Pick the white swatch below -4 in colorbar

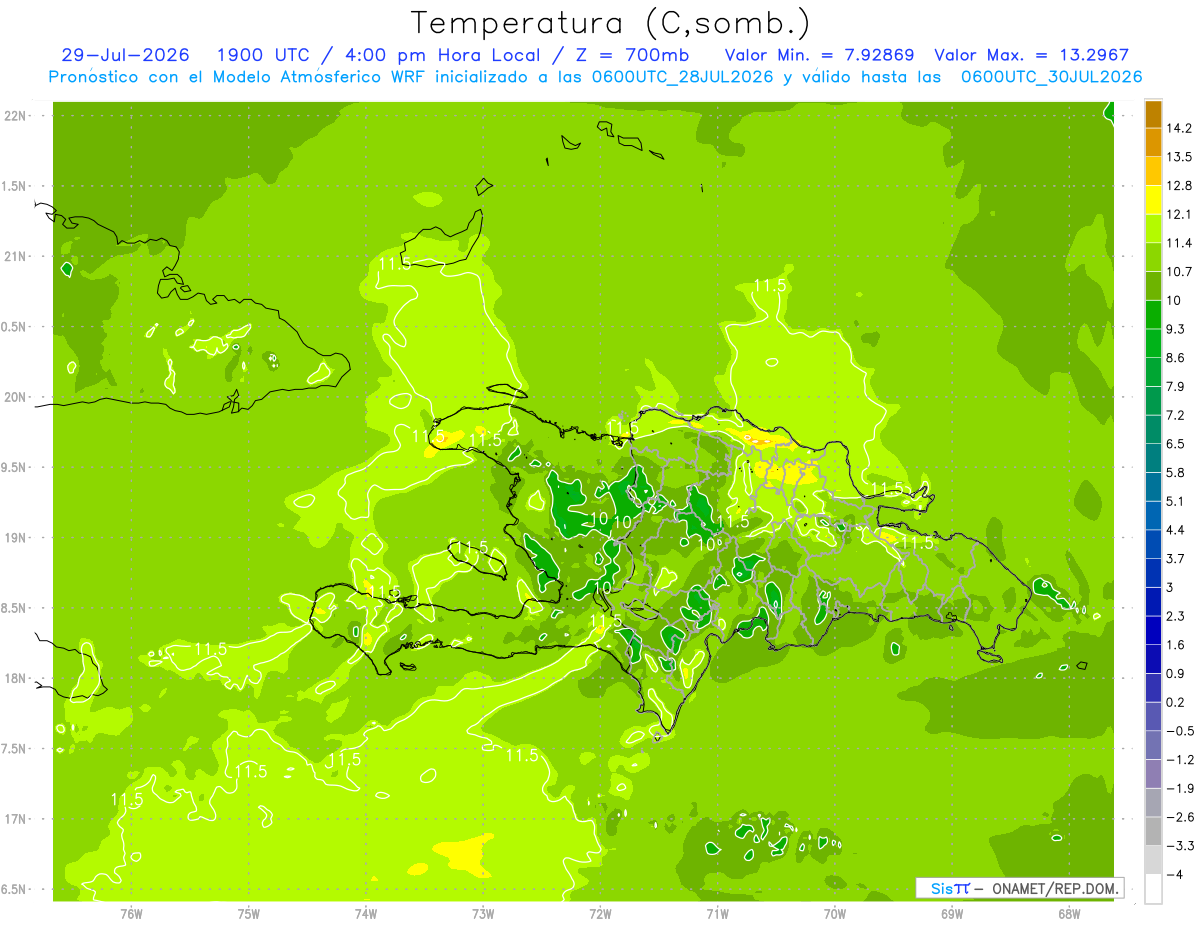click(x=1153, y=888)
